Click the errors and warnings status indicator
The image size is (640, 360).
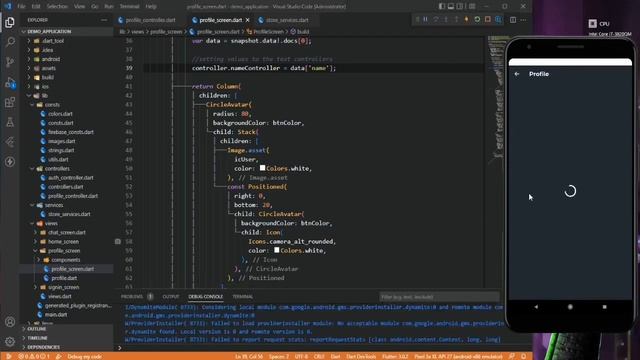(x=34, y=356)
